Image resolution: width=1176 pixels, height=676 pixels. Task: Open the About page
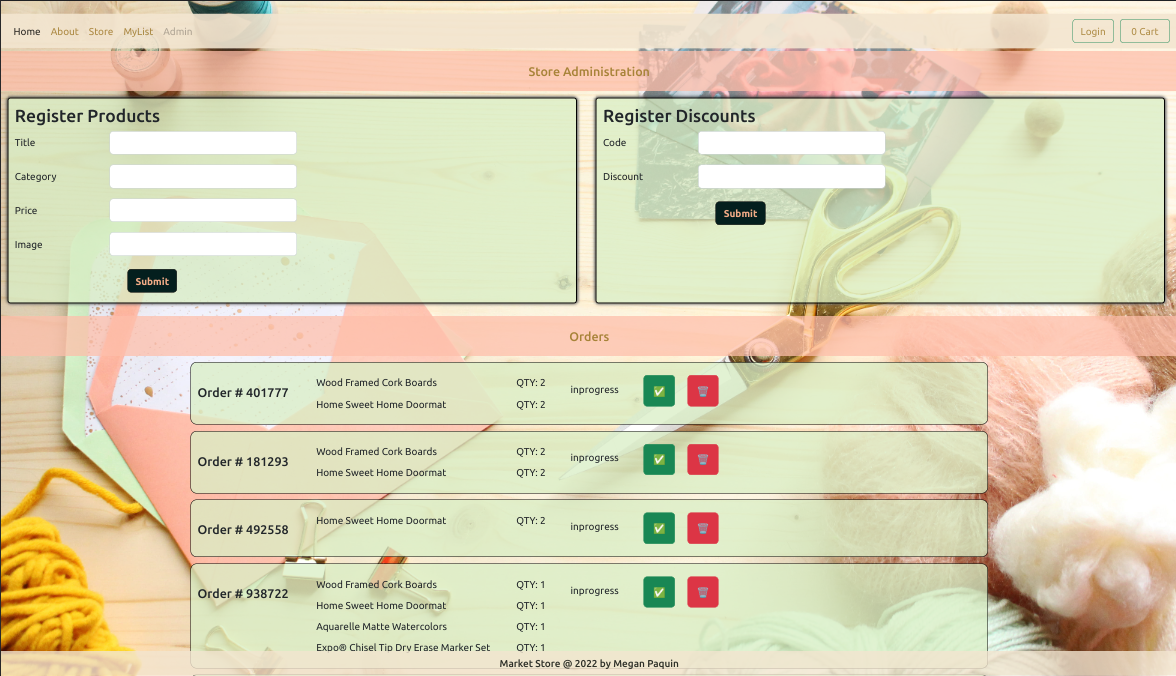click(65, 32)
